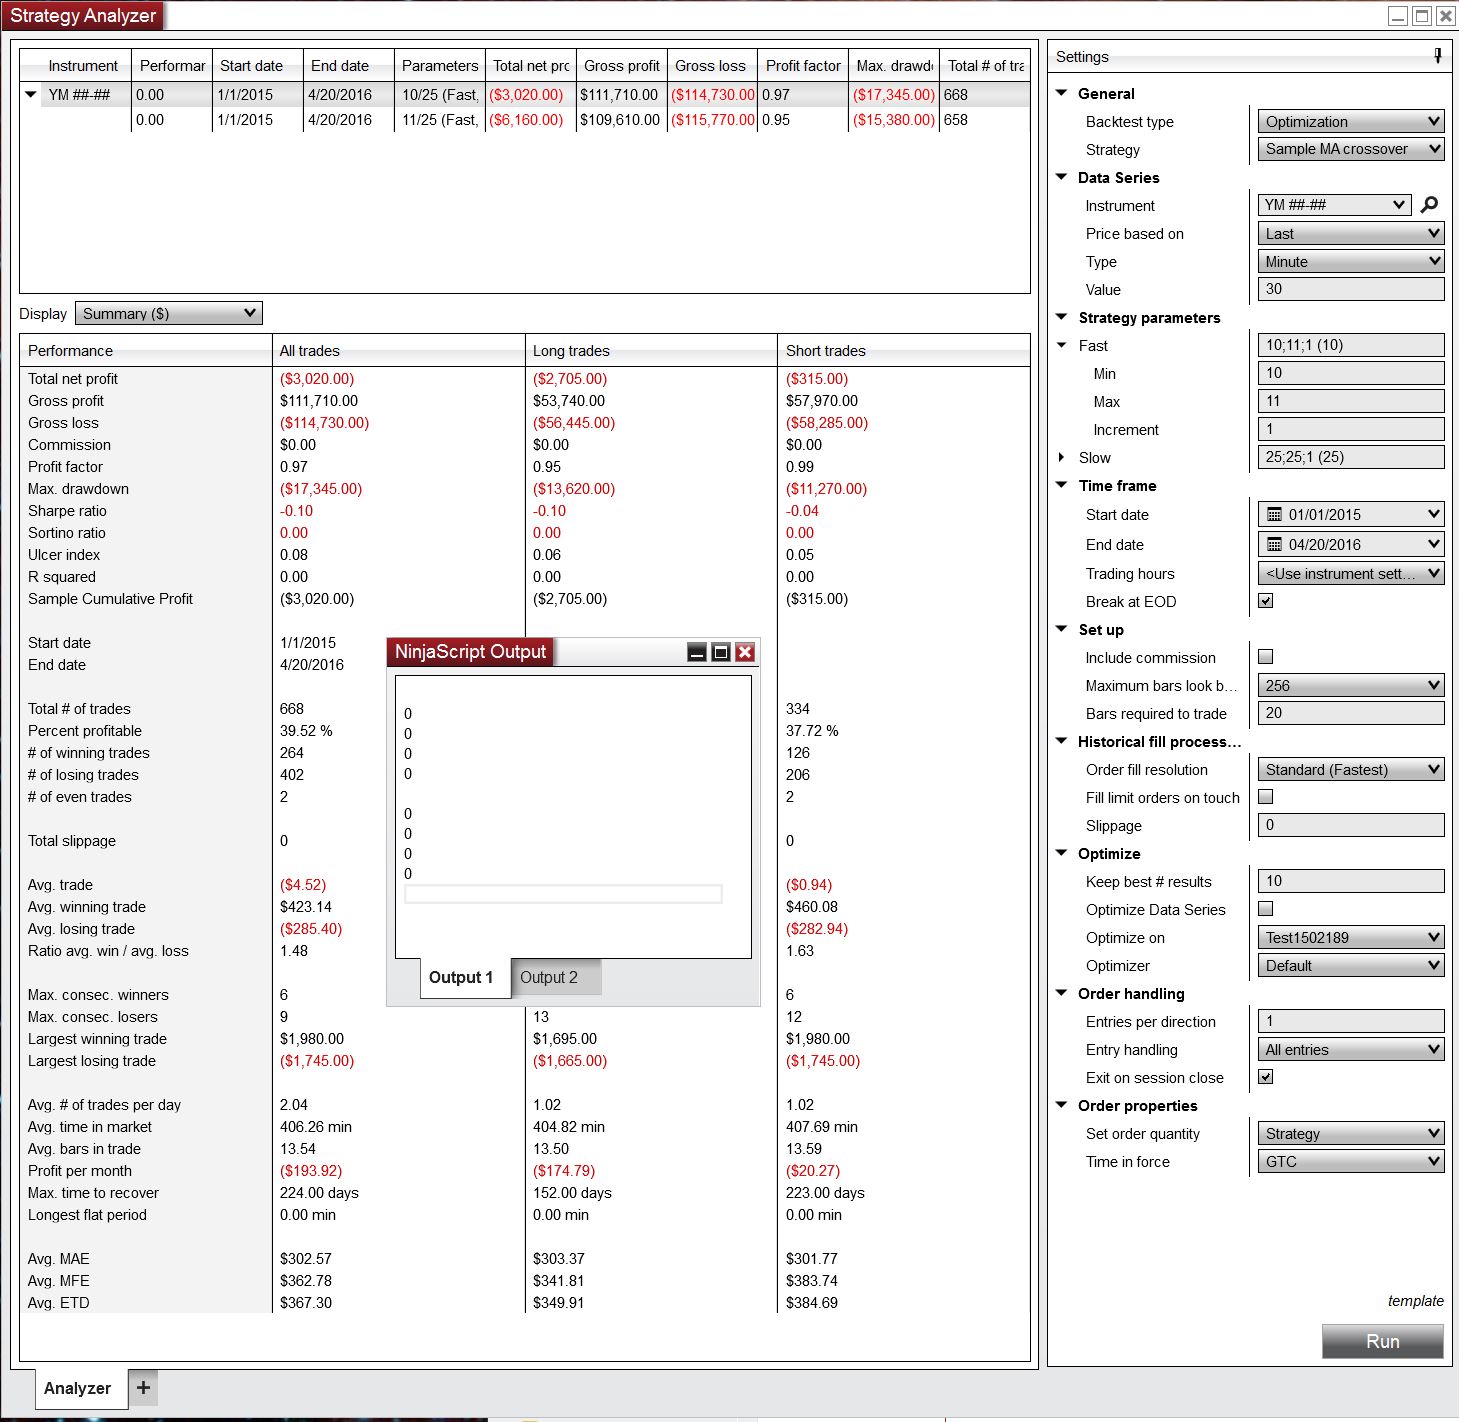Collapse the Order properties section
This screenshot has height=1422, width=1459.
pos(1062,1105)
